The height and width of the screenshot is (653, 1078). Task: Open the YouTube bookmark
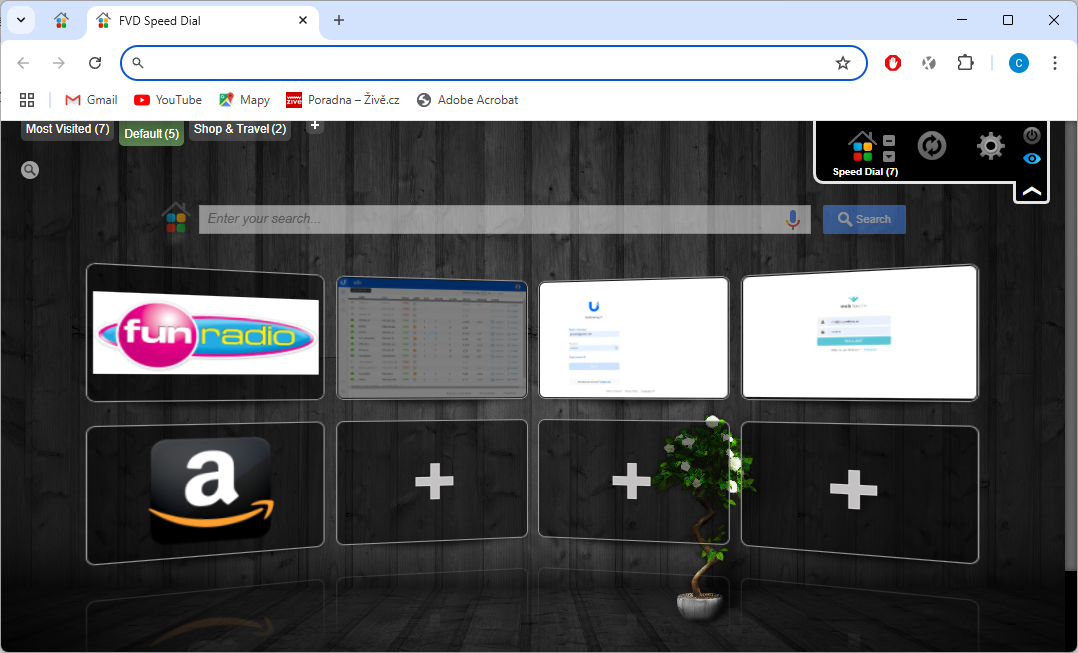[x=168, y=100]
